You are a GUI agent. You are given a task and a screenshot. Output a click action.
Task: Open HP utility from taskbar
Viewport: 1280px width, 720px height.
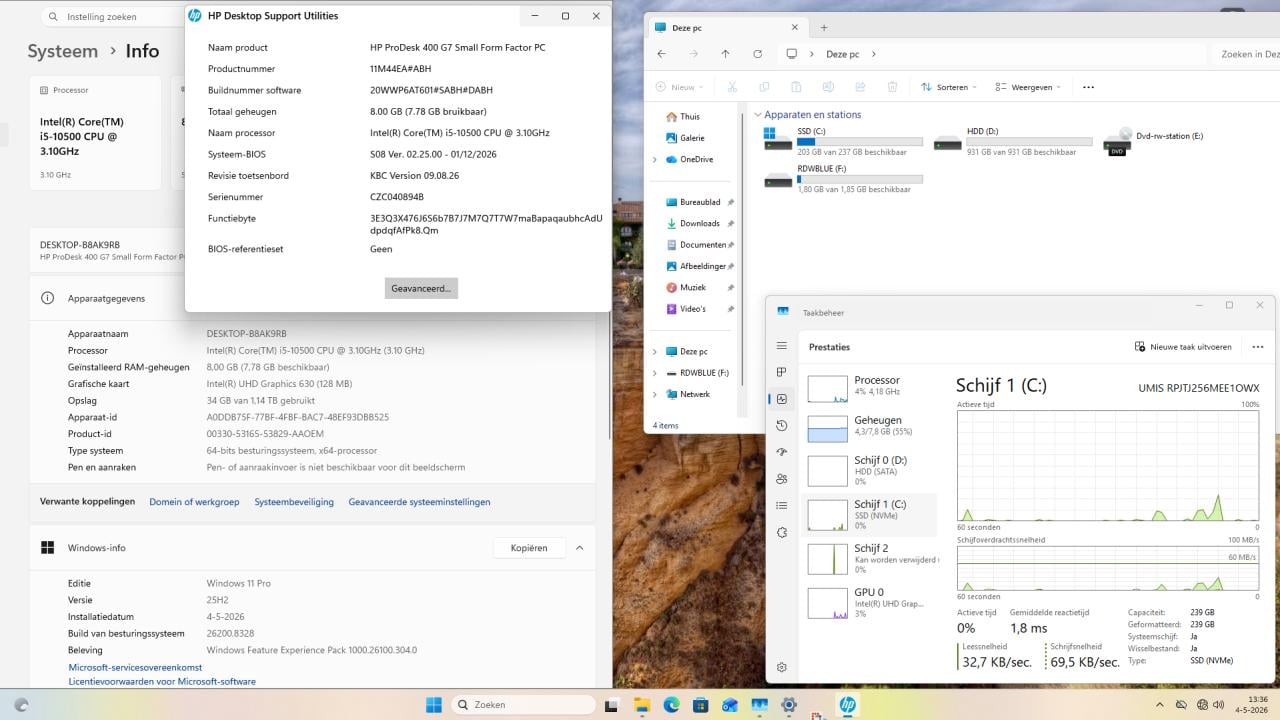pos(847,705)
